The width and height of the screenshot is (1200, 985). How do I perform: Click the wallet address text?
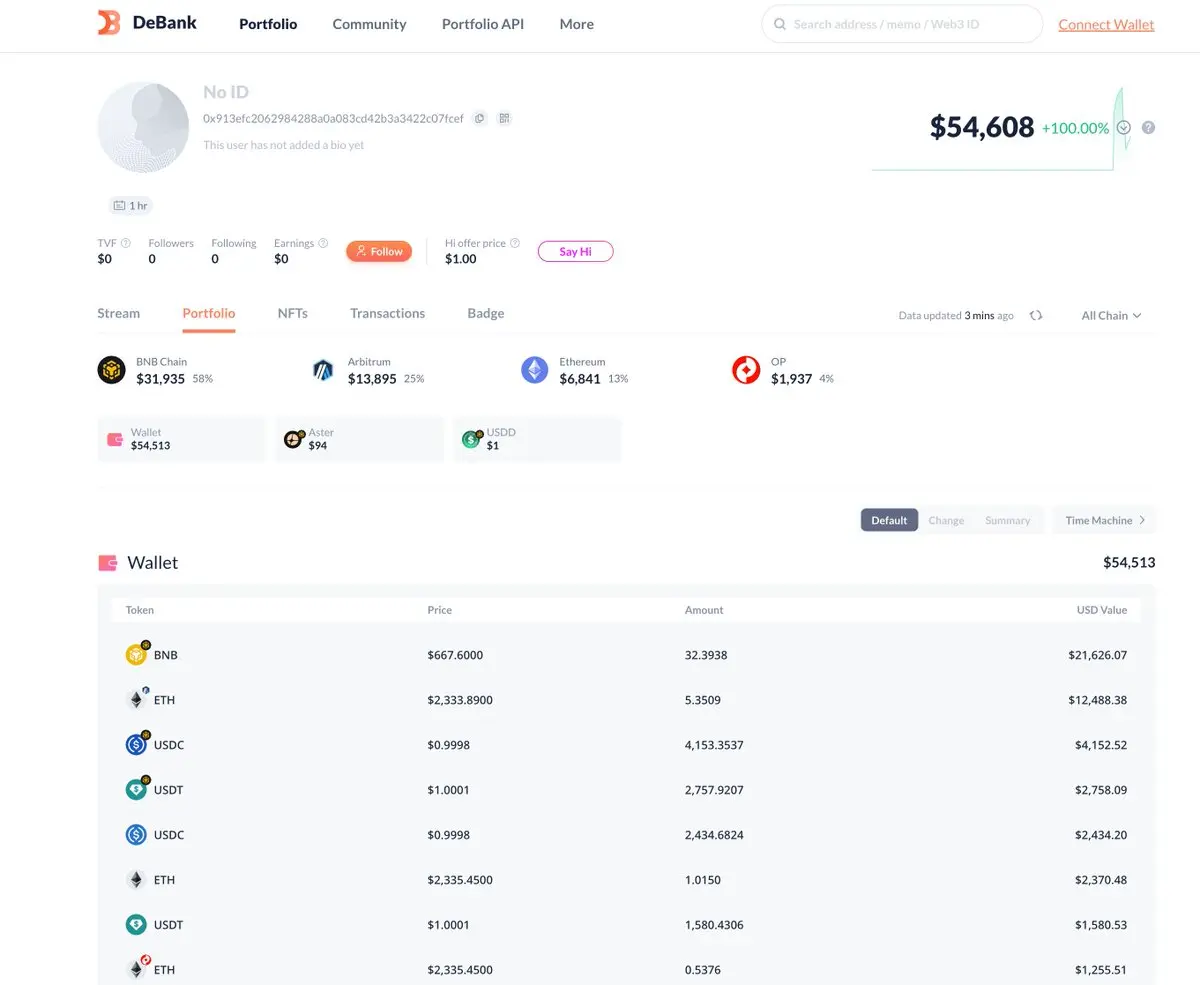pyautogui.click(x=333, y=118)
